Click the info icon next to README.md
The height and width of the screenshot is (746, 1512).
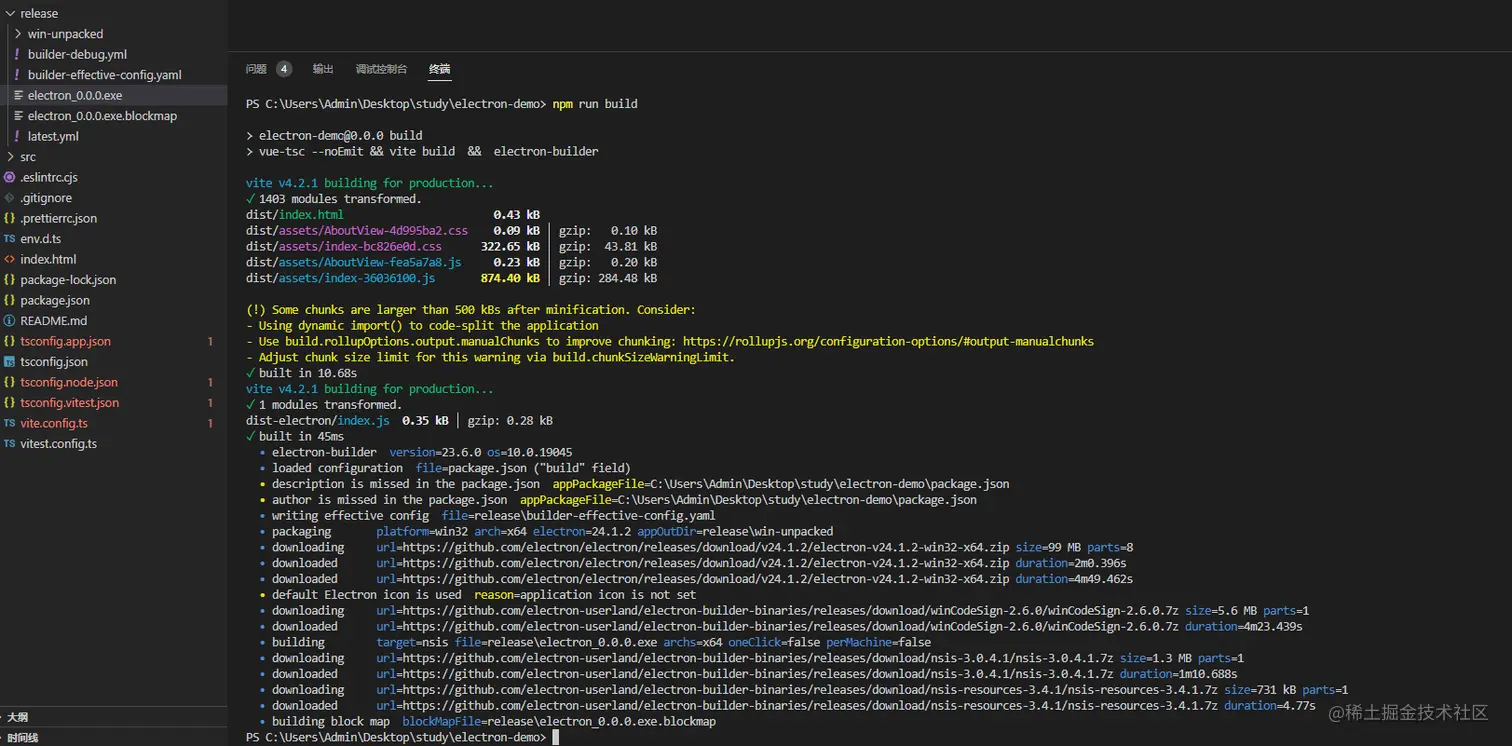click(x=10, y=321)
